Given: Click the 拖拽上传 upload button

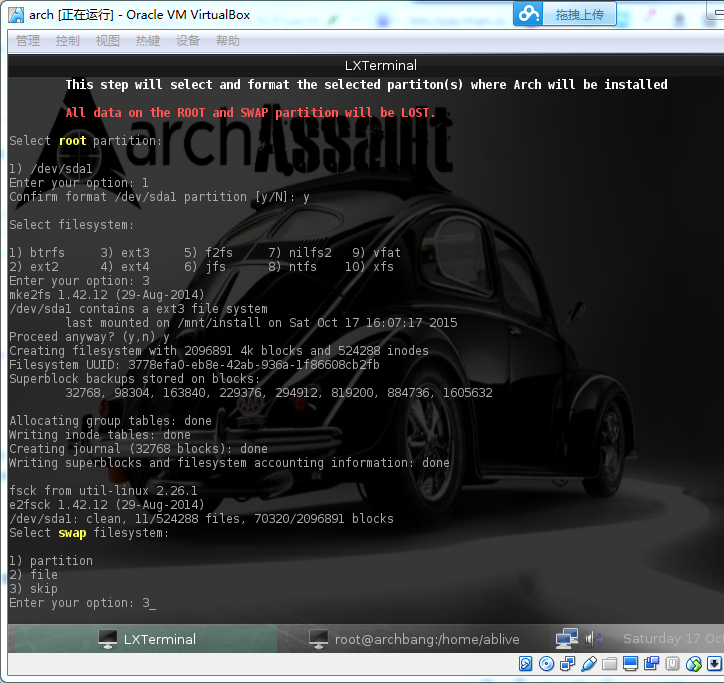Looking at the screenshot, I should tap(579, 14).
